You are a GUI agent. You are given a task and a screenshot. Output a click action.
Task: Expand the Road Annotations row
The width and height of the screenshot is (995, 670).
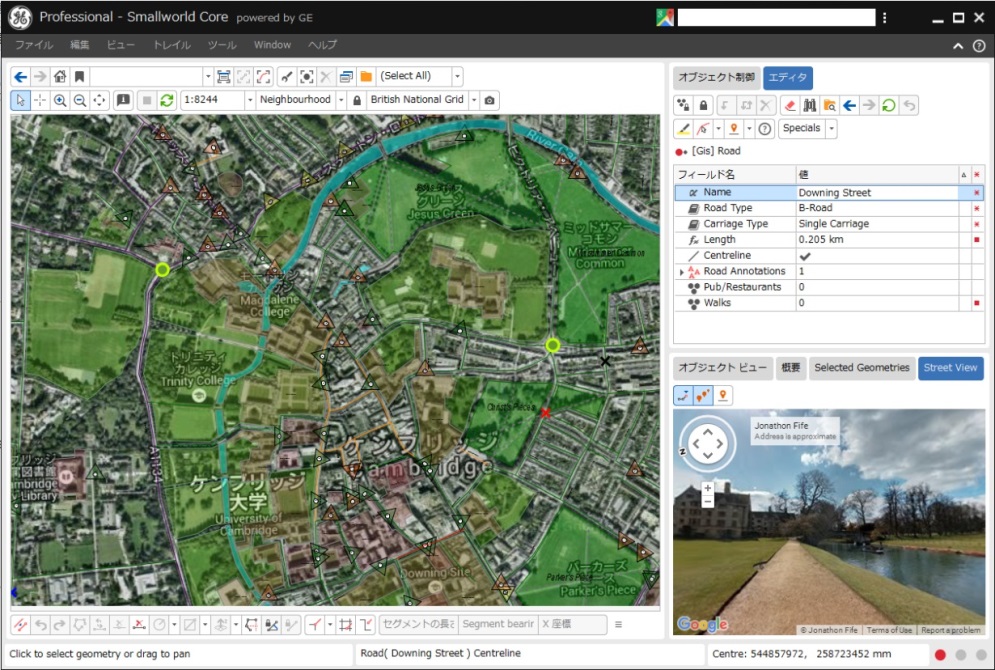[x=682, y=272]
